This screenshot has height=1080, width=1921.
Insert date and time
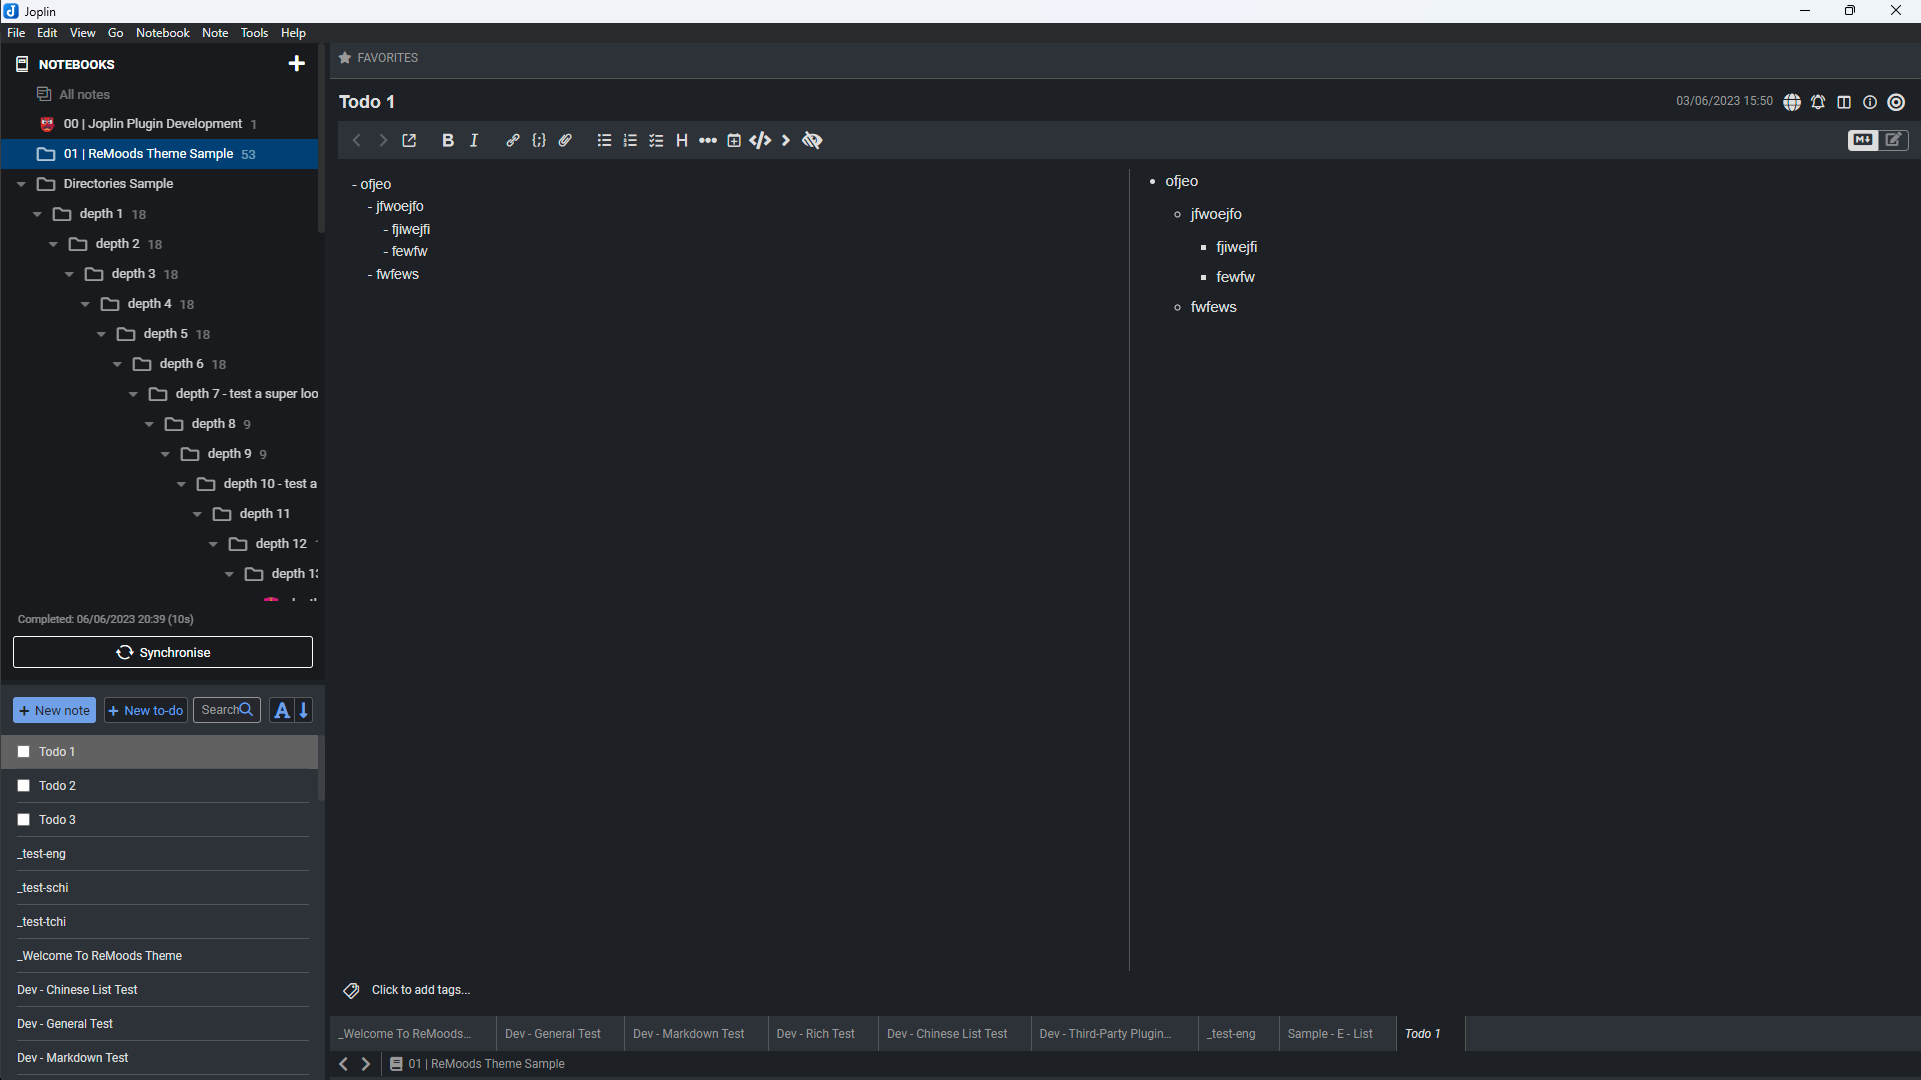(734, 140)
